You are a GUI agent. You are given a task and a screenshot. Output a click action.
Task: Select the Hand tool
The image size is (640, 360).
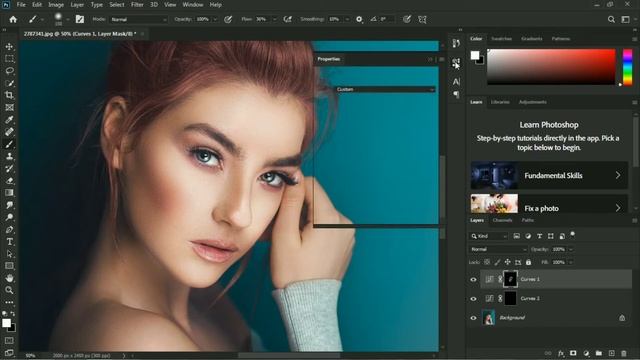9,278
